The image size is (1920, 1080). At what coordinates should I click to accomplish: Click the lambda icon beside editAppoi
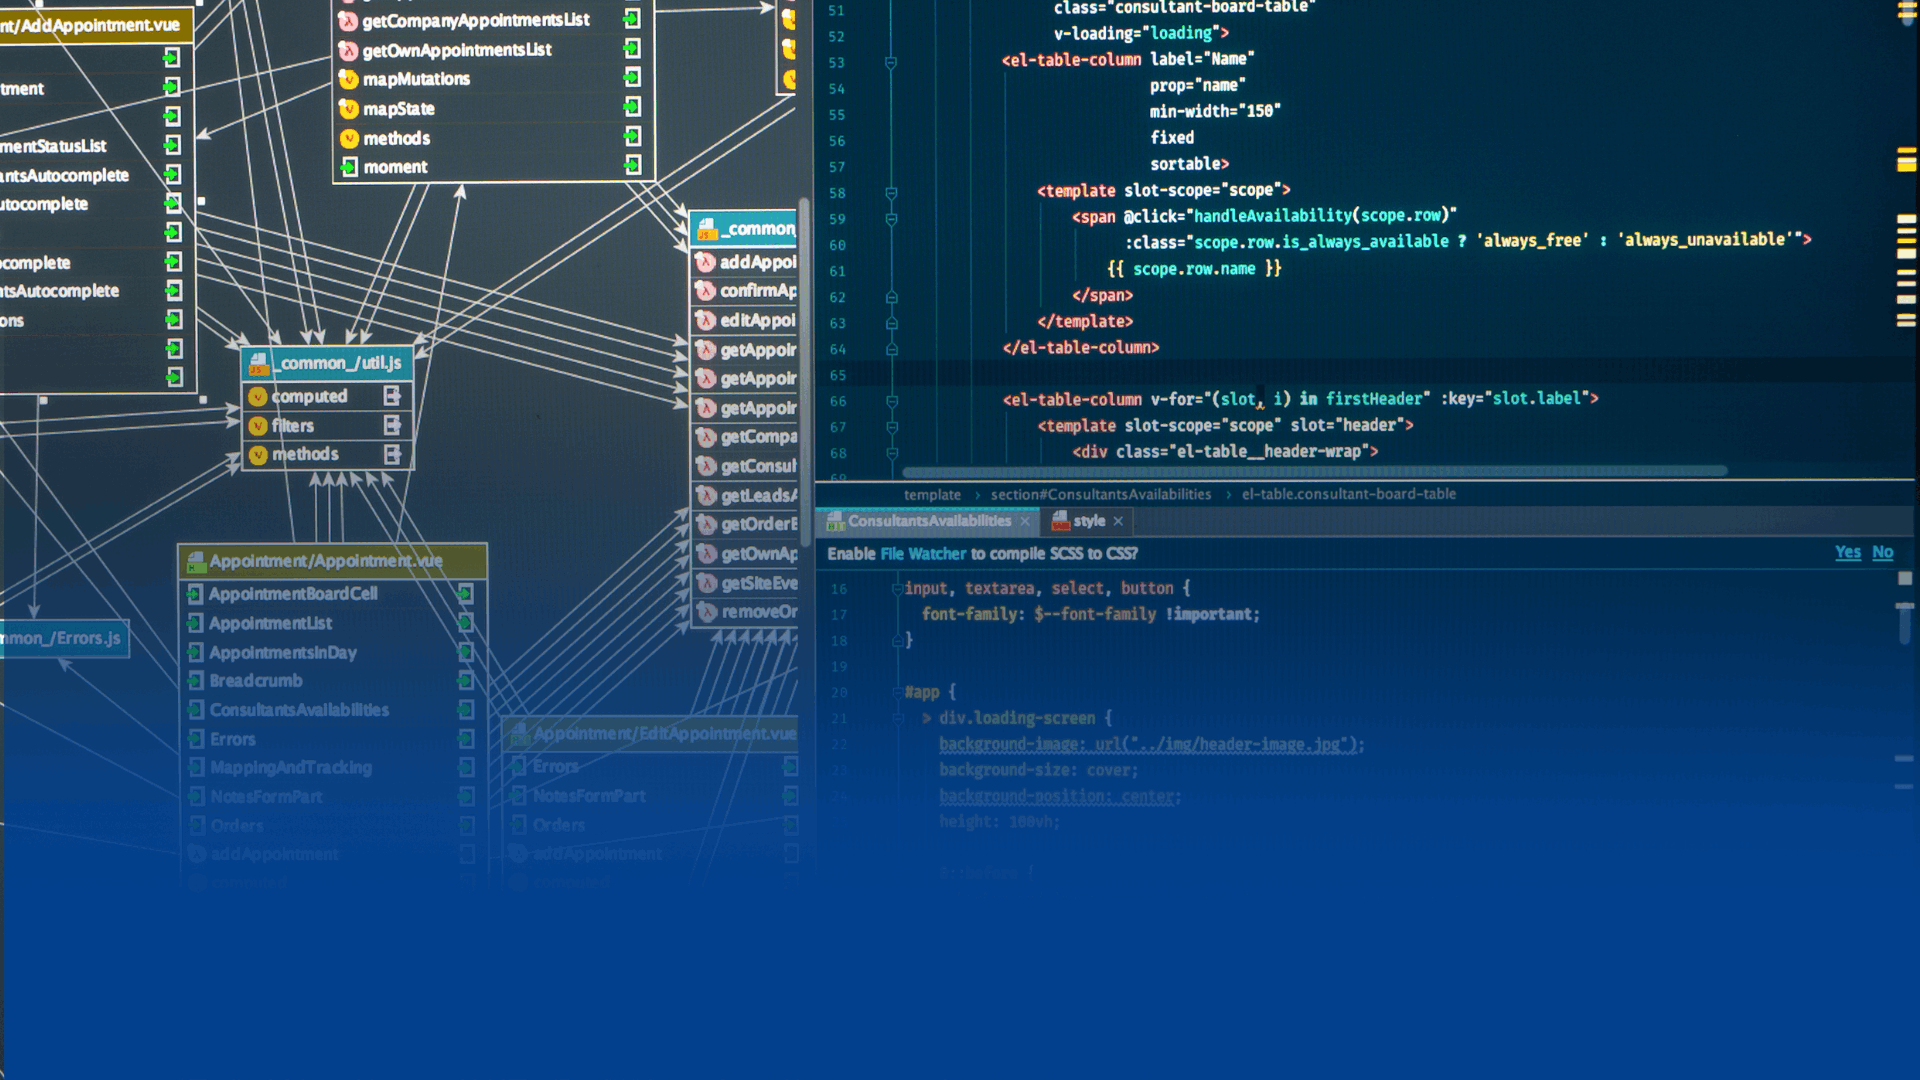tap(706, 320)
